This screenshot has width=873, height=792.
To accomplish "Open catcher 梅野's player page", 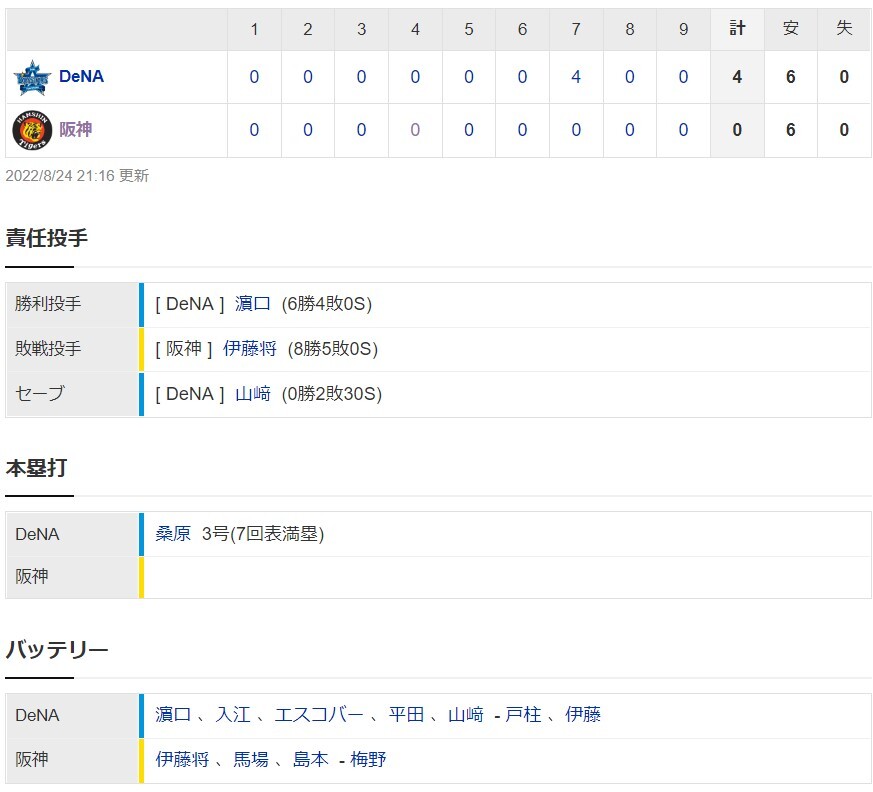I will click(x=368, y=760).
